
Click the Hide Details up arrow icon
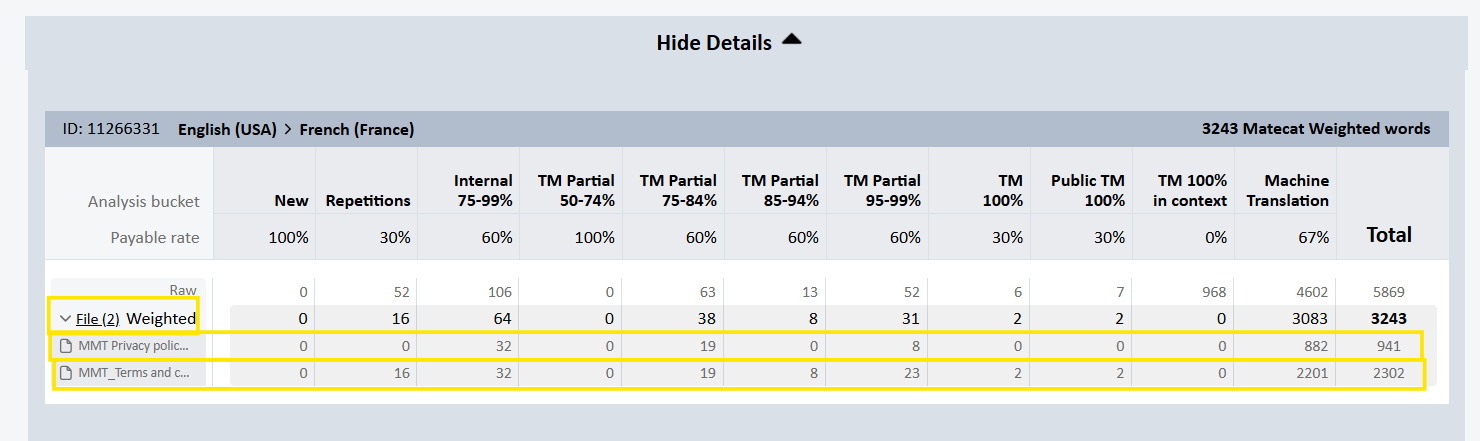pyautogui.click(x=792, y=40)
